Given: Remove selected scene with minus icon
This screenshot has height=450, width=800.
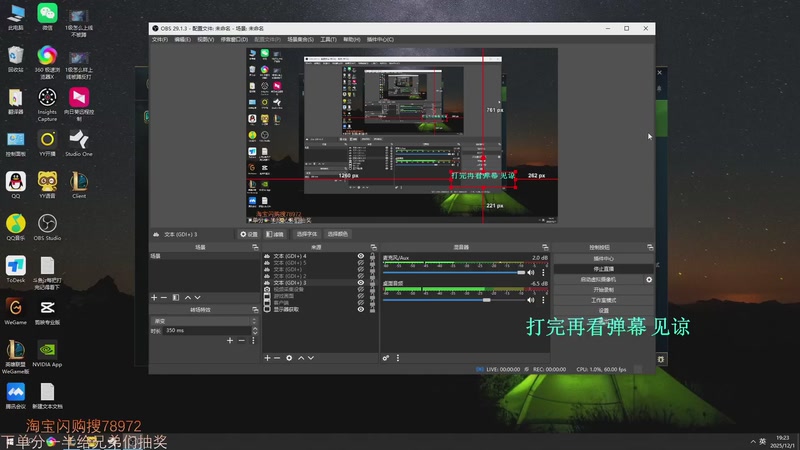Looking at the screenshot, I should [x=164, y=297].
